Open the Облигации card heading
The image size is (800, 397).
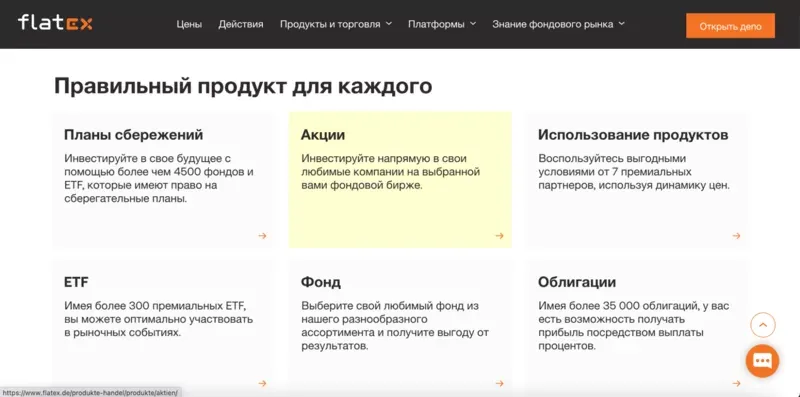click(x=577, y=282)
